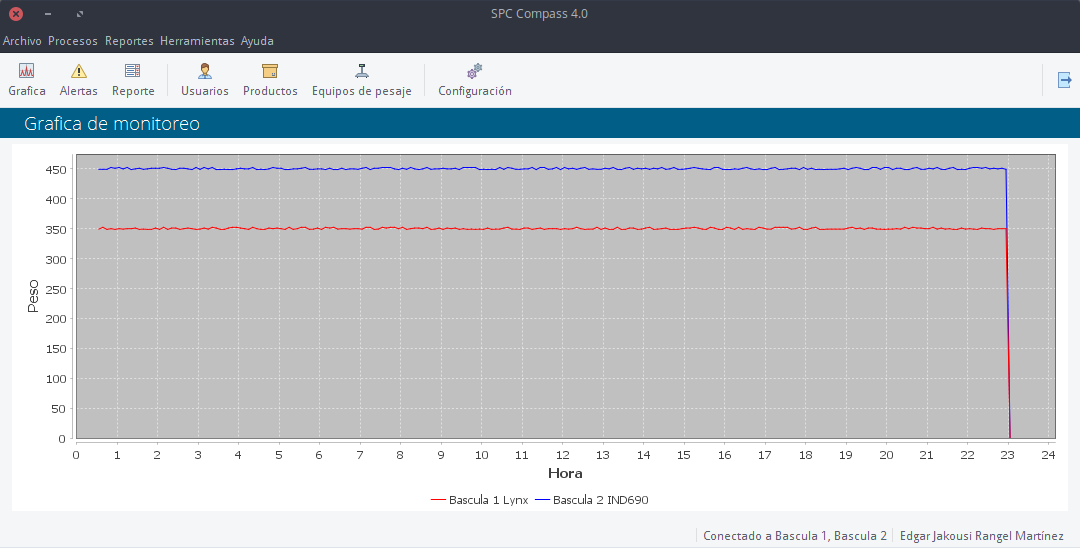
Task: Click the Conectado a Bascula 1, Bascula 2 status
Action: click(x=795, y=536)
